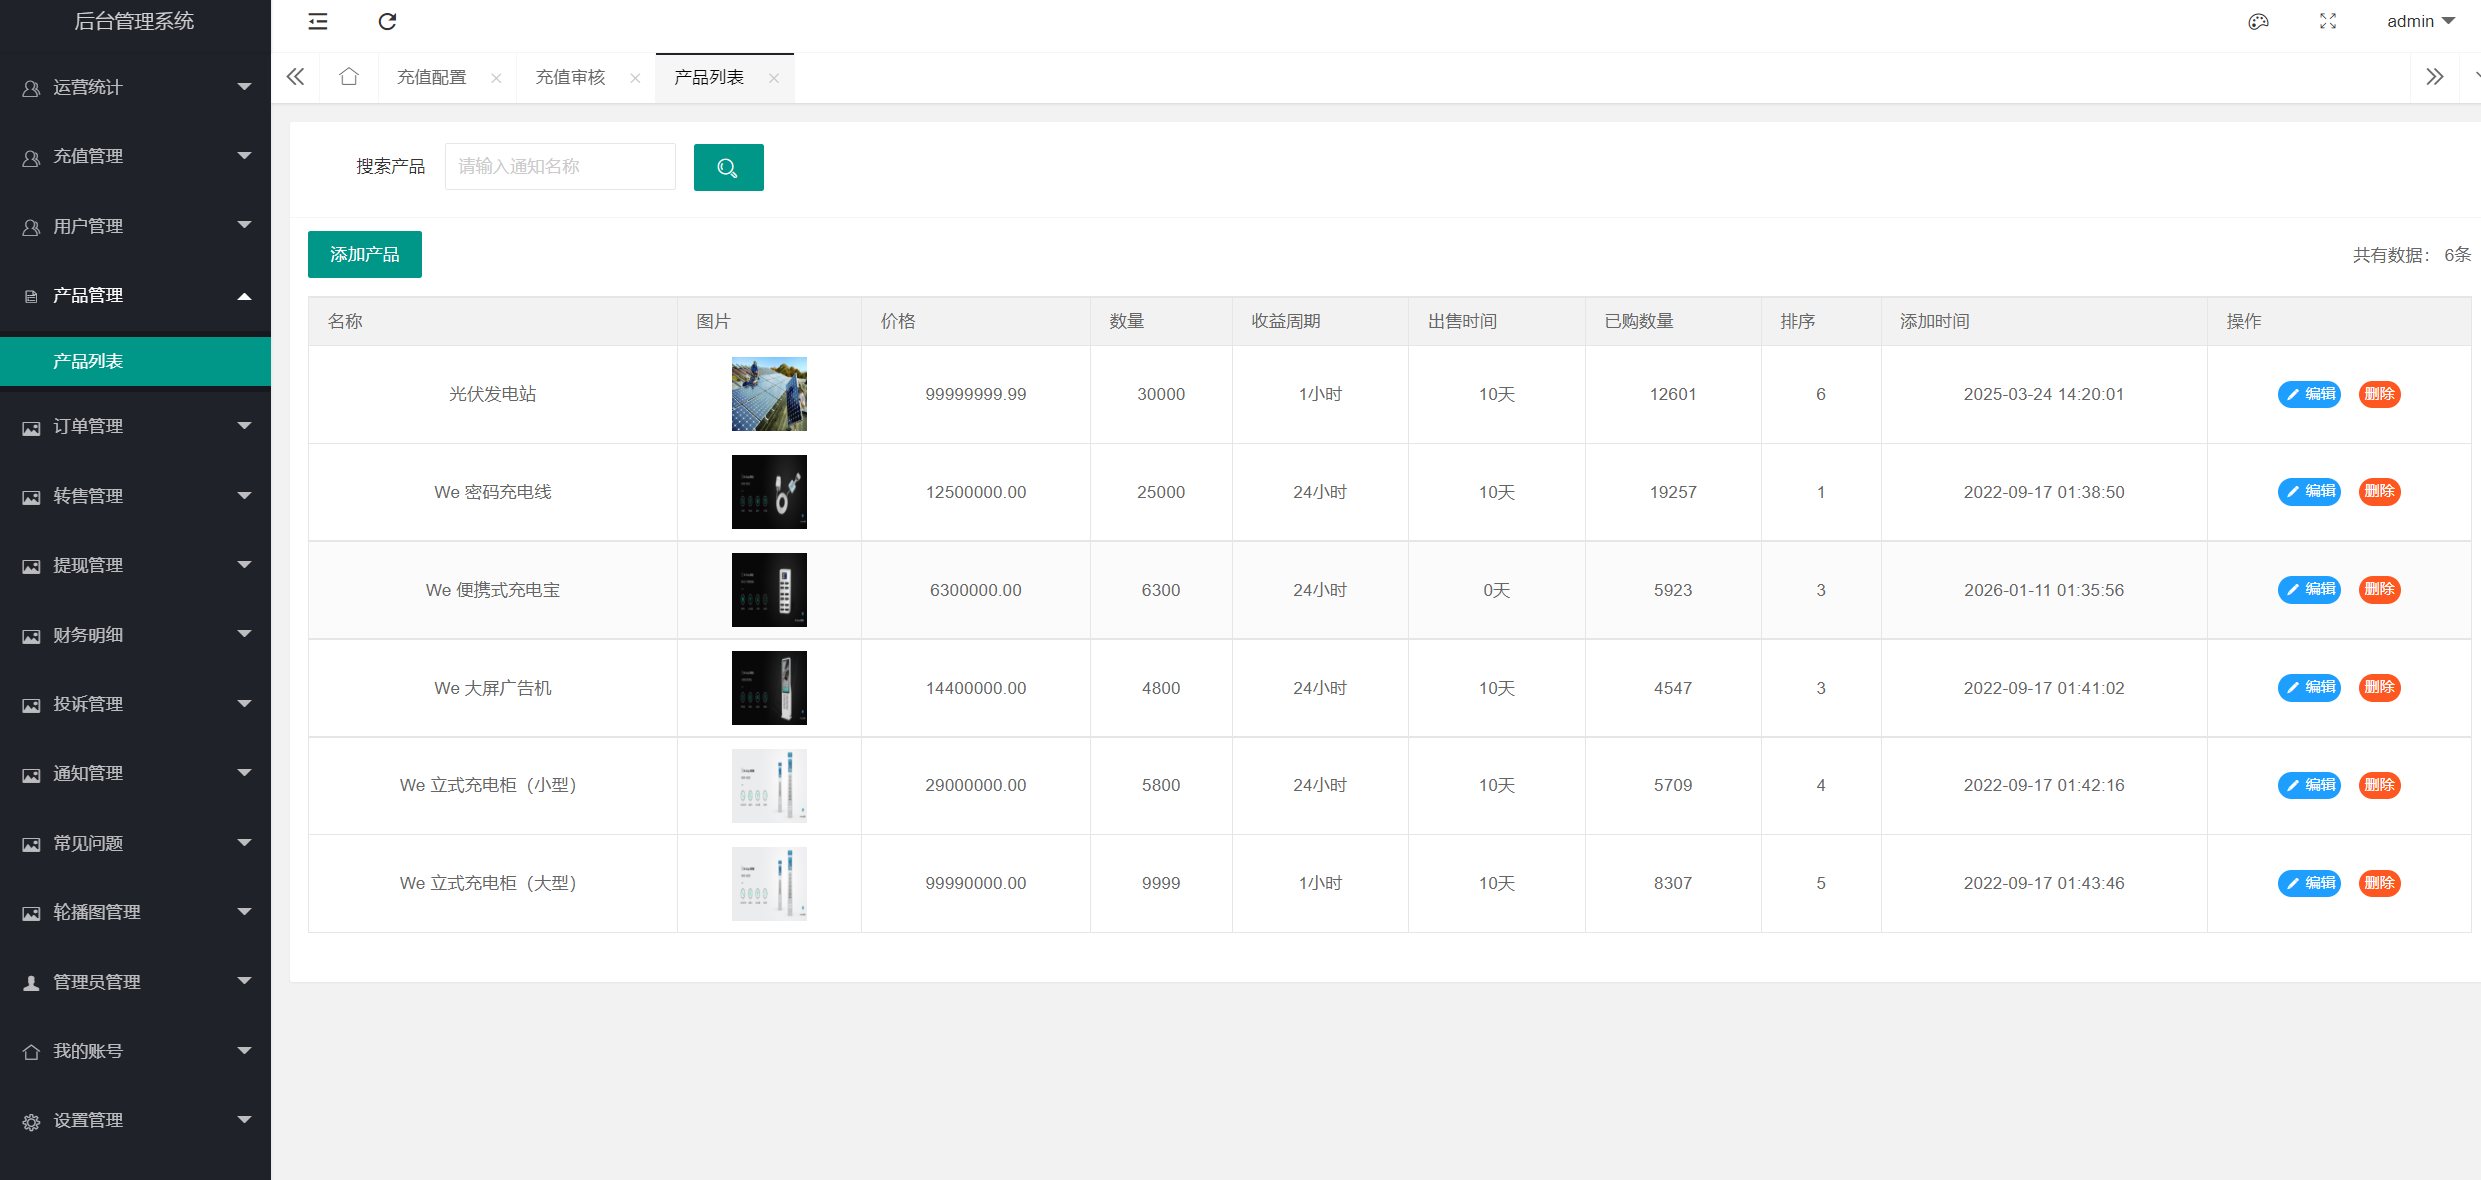Click the home tab icon
The width and height of the screenshot is (2481, 1180).
(348, 77)
